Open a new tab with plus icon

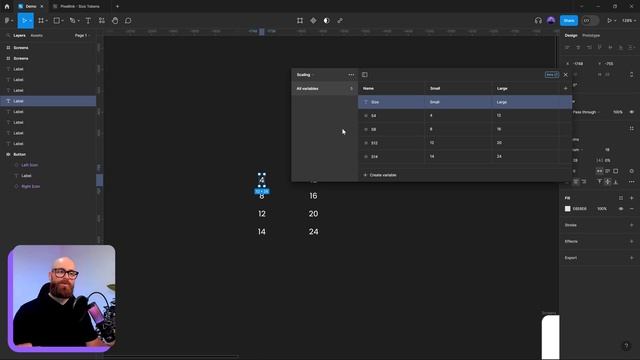tap(117, 6)
